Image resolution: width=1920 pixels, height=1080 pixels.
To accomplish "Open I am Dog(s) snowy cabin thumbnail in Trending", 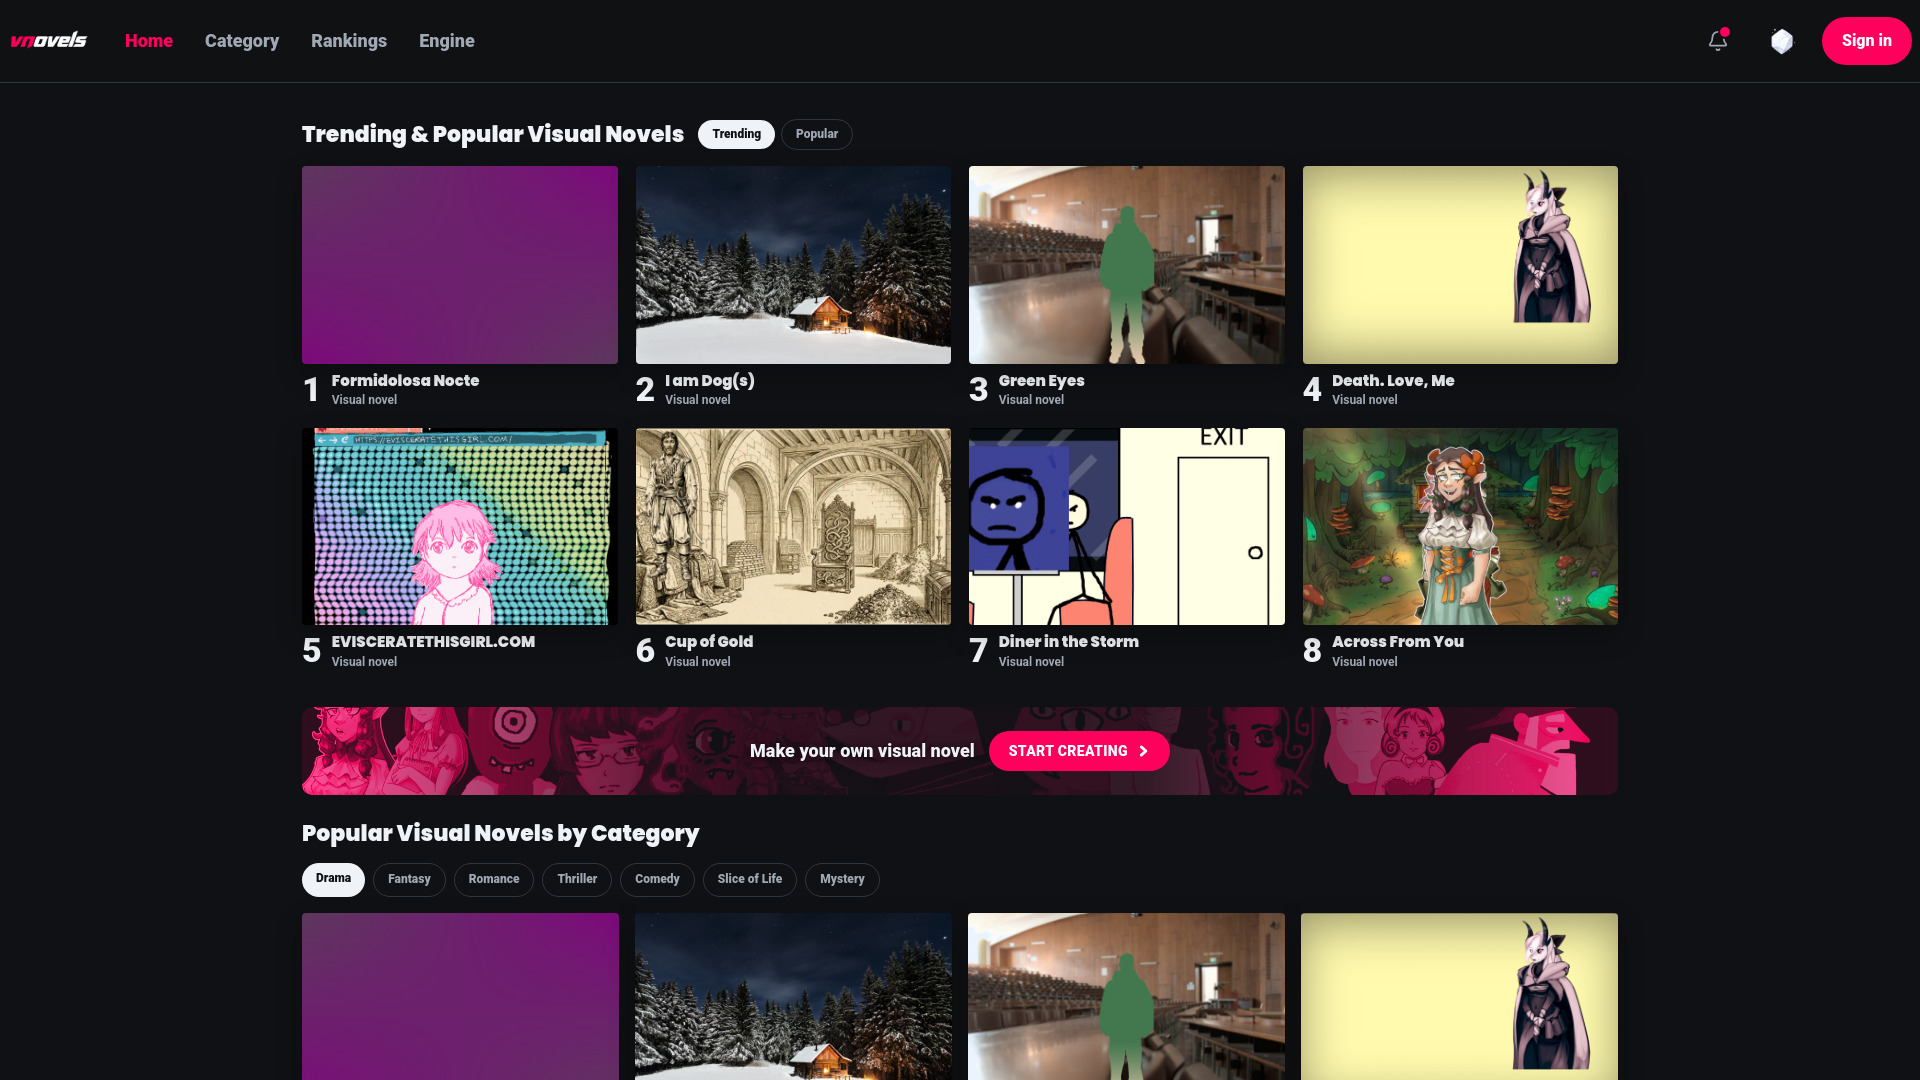I will tap(793, 265).
